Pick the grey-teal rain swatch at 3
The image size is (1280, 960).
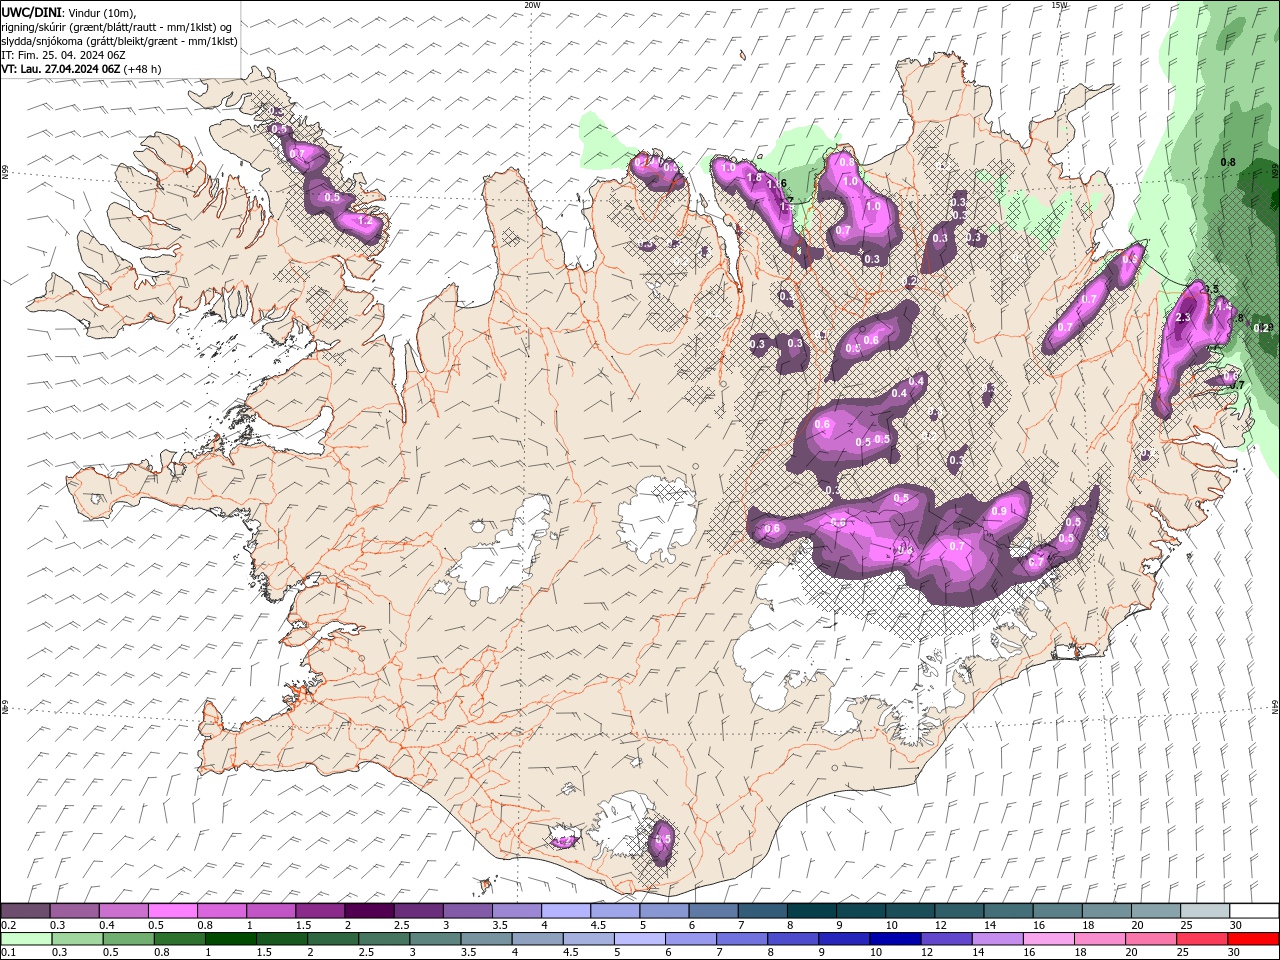click(434, 939)
